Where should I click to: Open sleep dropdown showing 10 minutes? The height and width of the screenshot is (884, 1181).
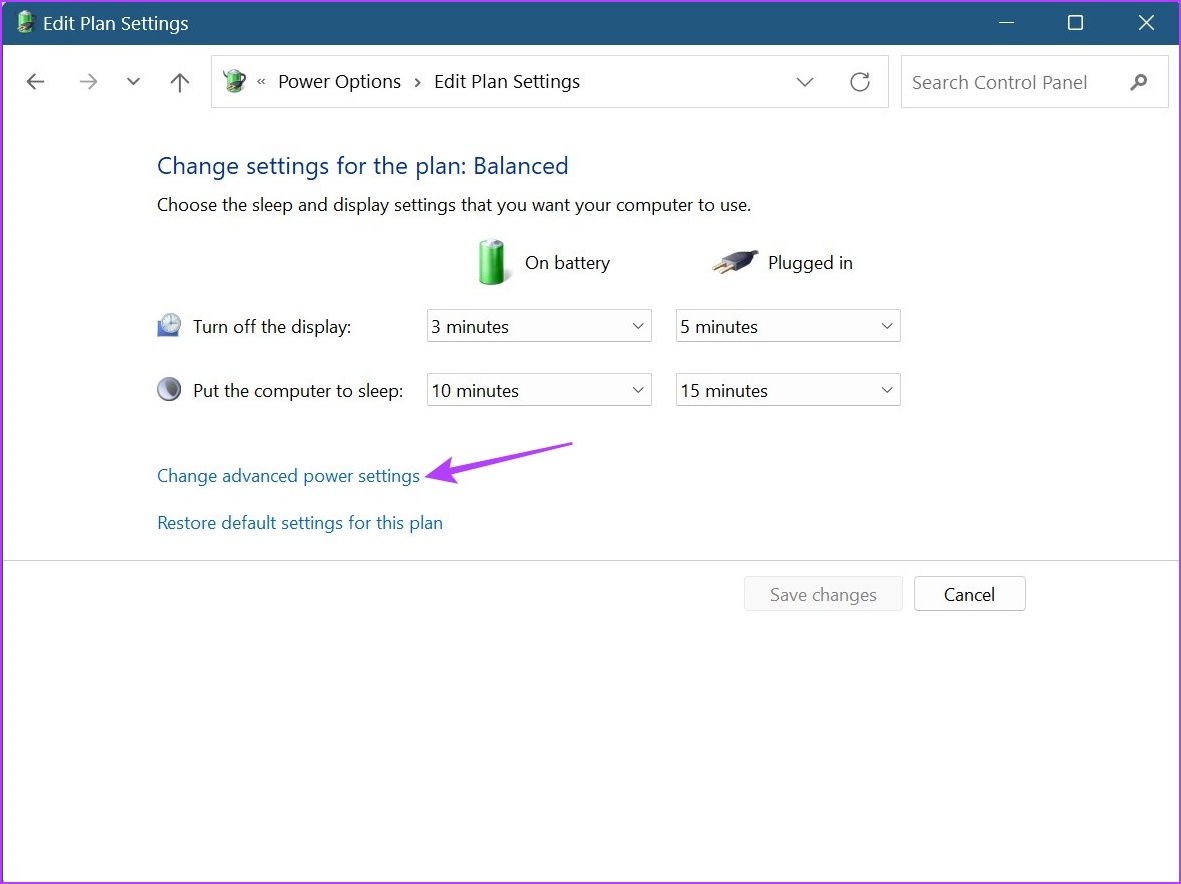point(539,390)
